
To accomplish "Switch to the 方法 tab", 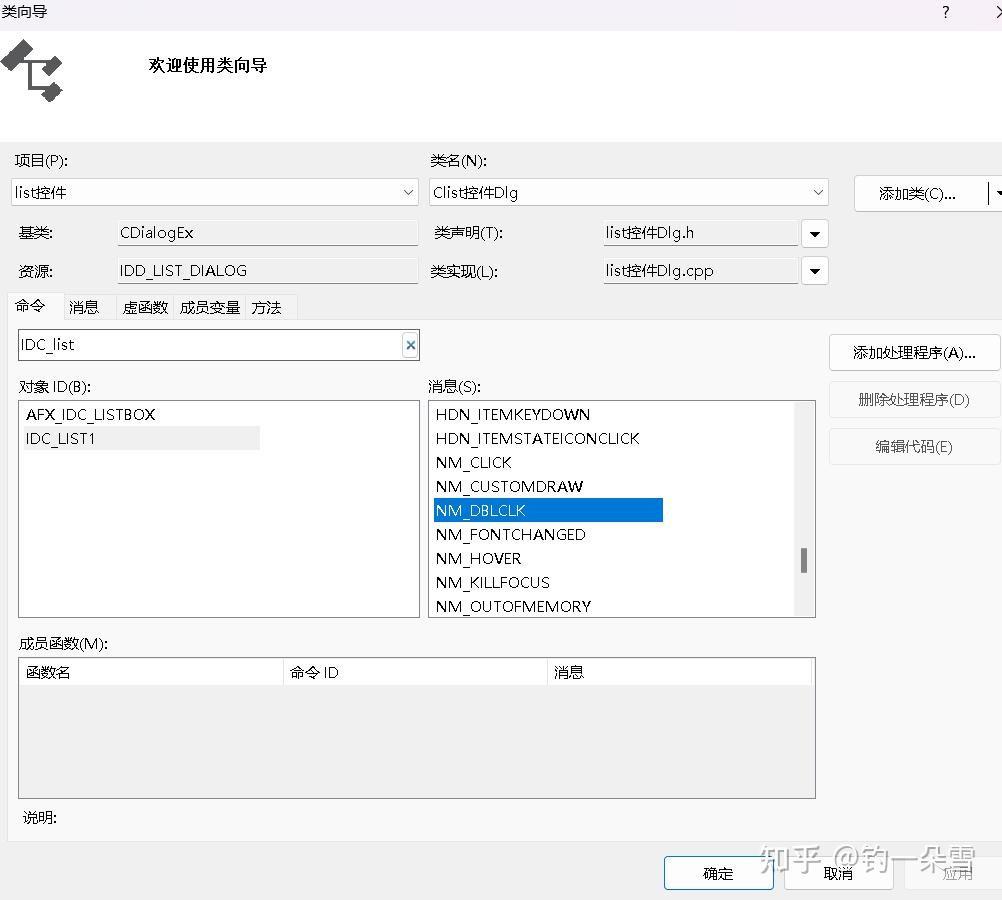I will coord(267,307).
